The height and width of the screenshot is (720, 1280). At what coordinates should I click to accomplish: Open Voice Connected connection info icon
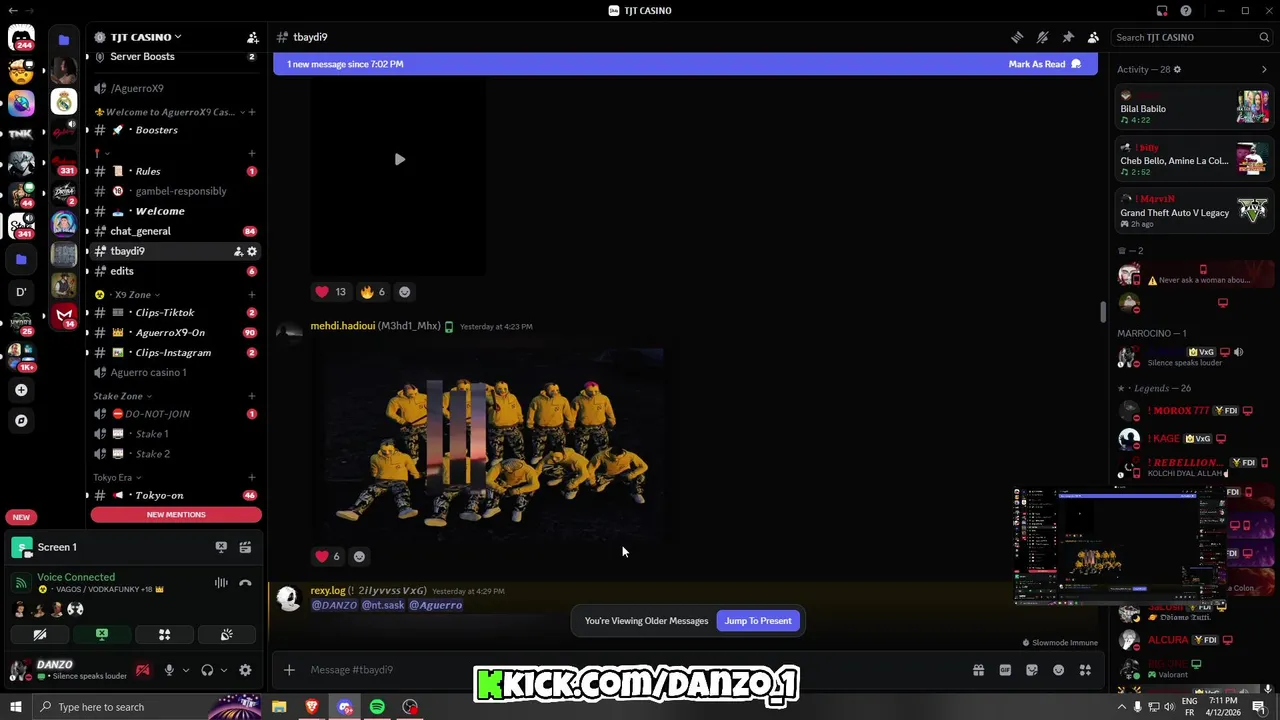click(x=20, y=583)
